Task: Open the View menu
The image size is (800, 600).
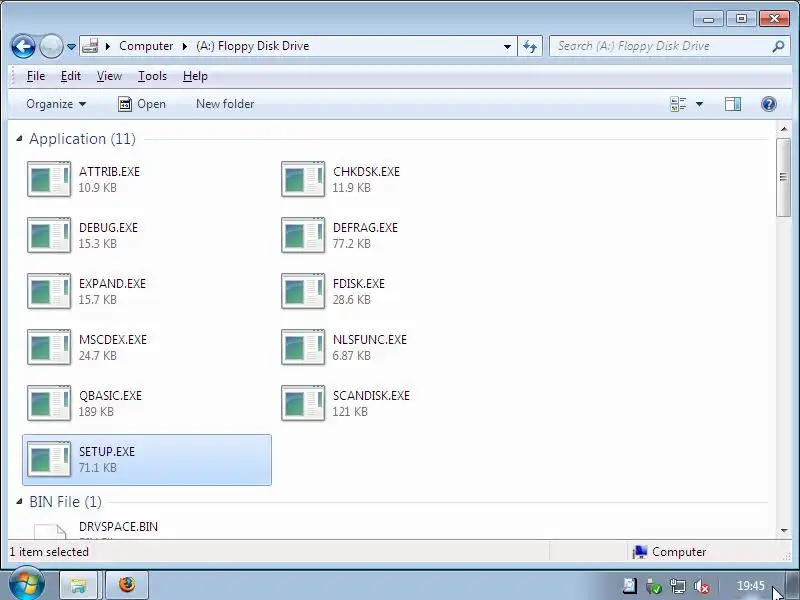Action: 109,76
